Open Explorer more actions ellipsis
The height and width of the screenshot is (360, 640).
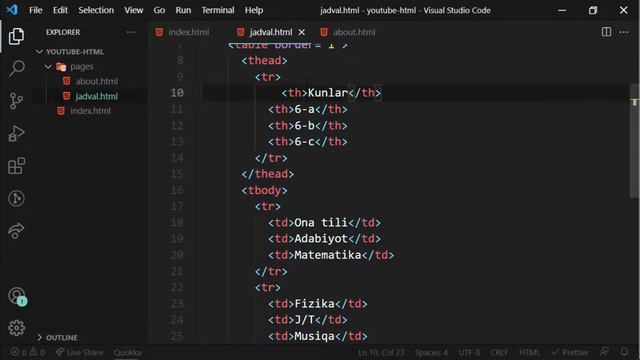pyautogui.click(x=131, y=32)
